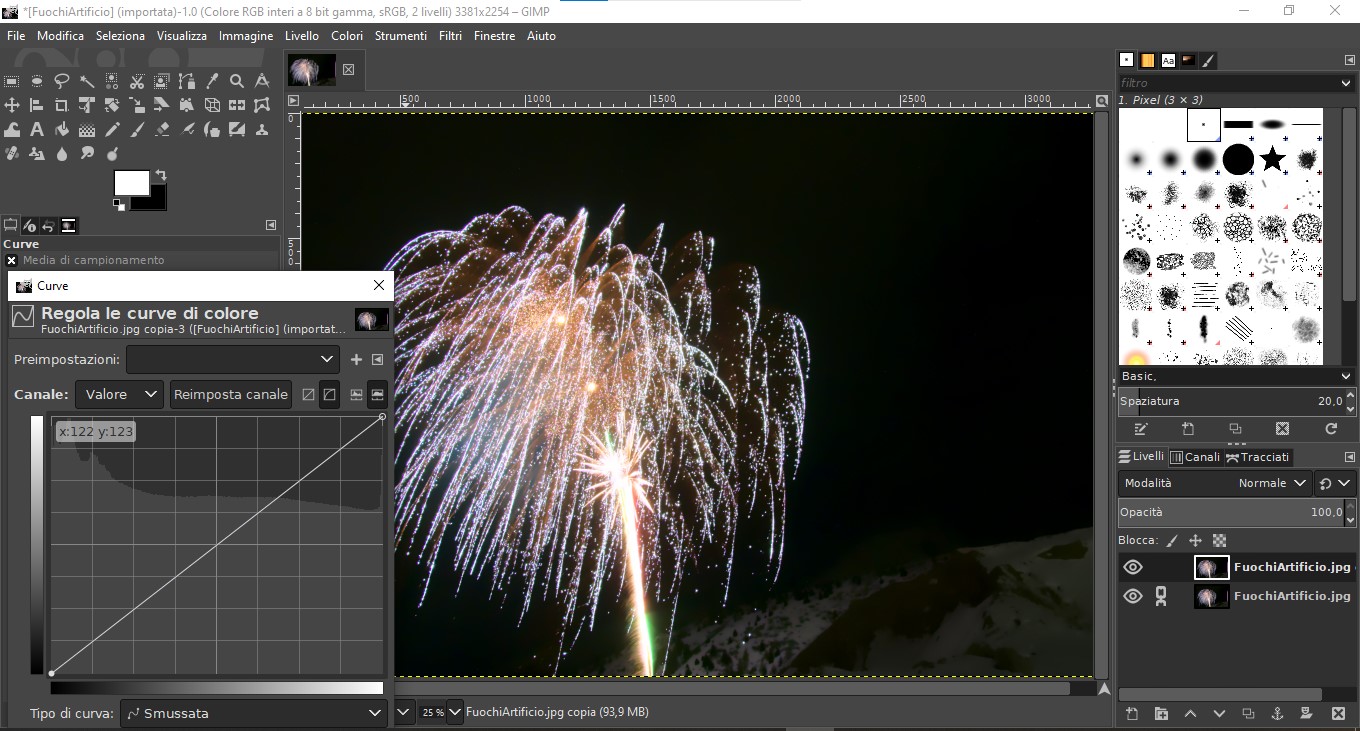This screenshot has height=731, width=1360.
Task: Select the Crop tool
Action: tap(62, 105)
